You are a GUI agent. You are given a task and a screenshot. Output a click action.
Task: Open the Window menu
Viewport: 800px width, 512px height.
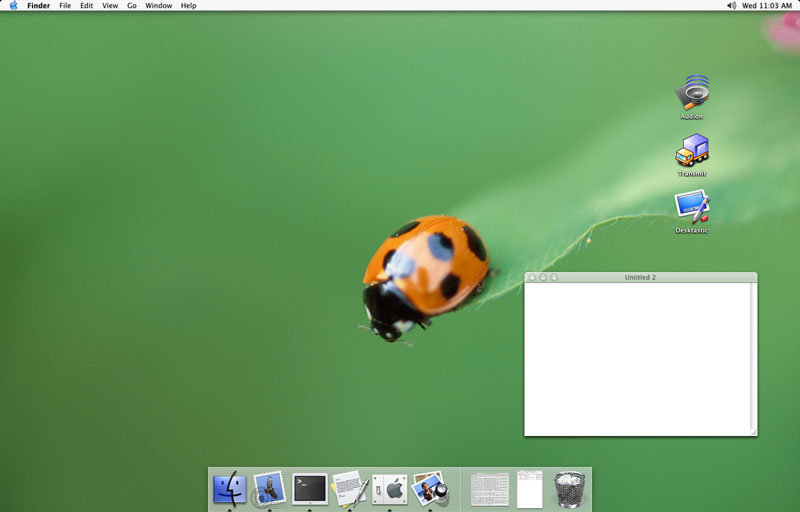tap(159, 6)
